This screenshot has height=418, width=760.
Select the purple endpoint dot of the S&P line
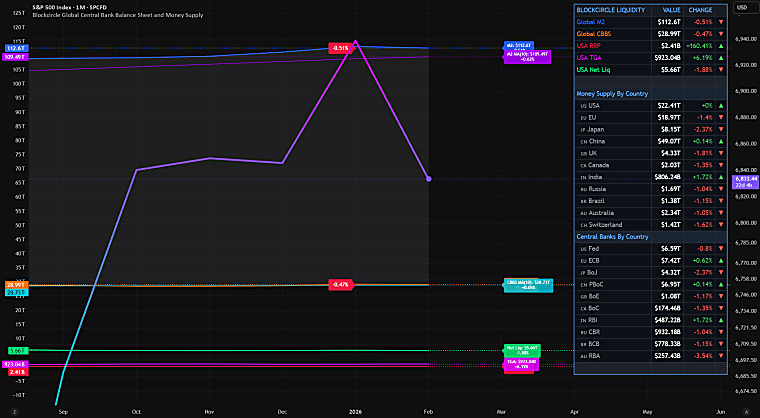click(428, 179)
